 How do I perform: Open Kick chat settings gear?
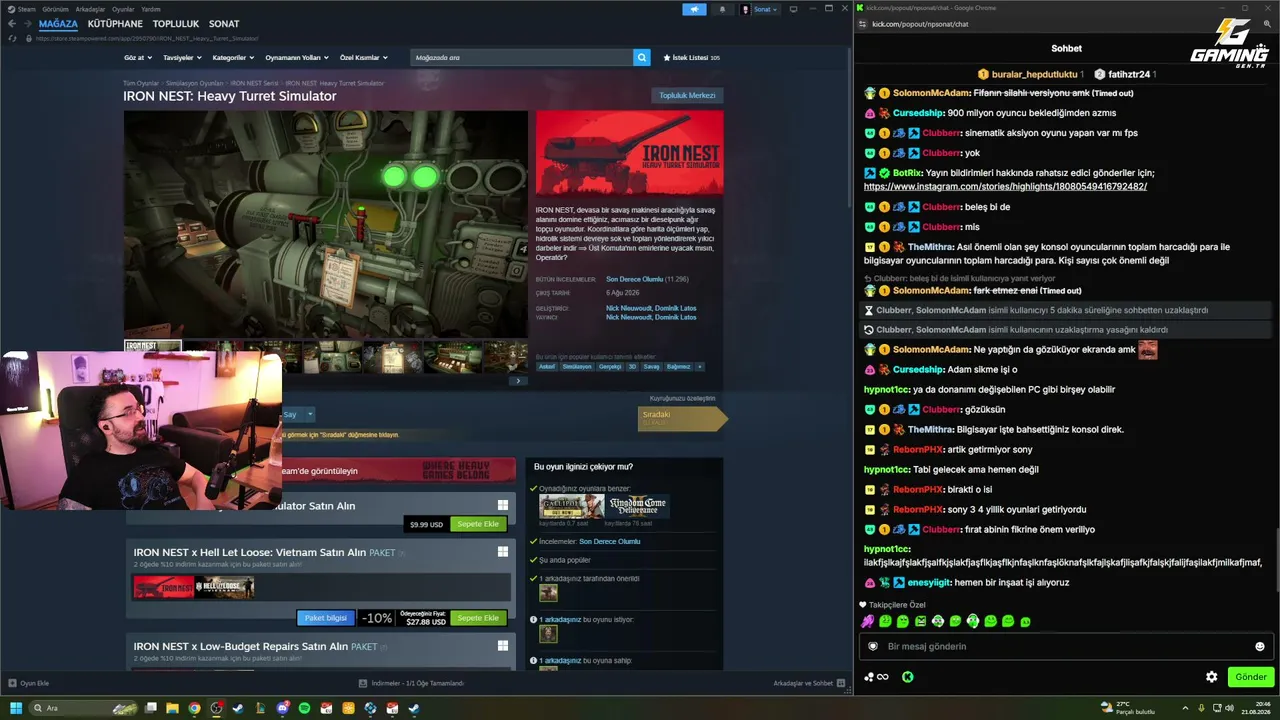[1211, 677]
